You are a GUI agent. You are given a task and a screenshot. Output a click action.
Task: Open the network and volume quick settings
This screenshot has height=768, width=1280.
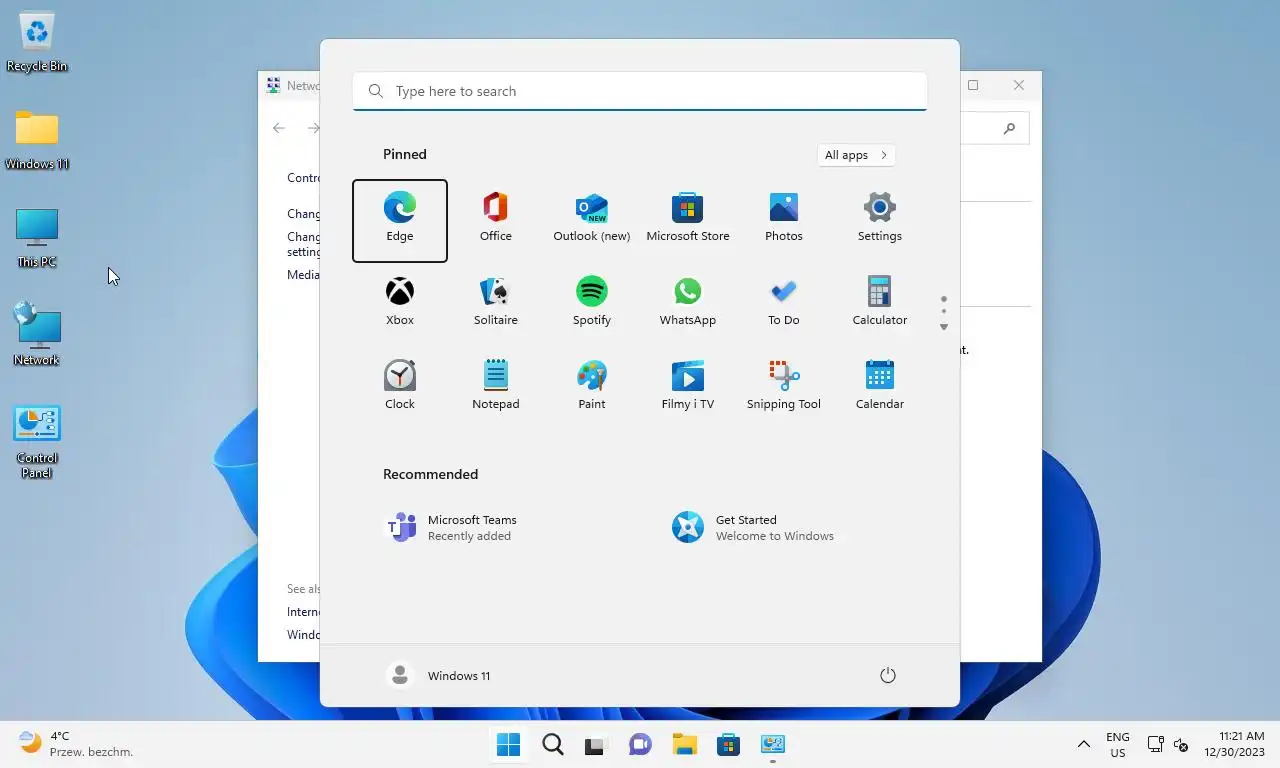coord(1167,745)
